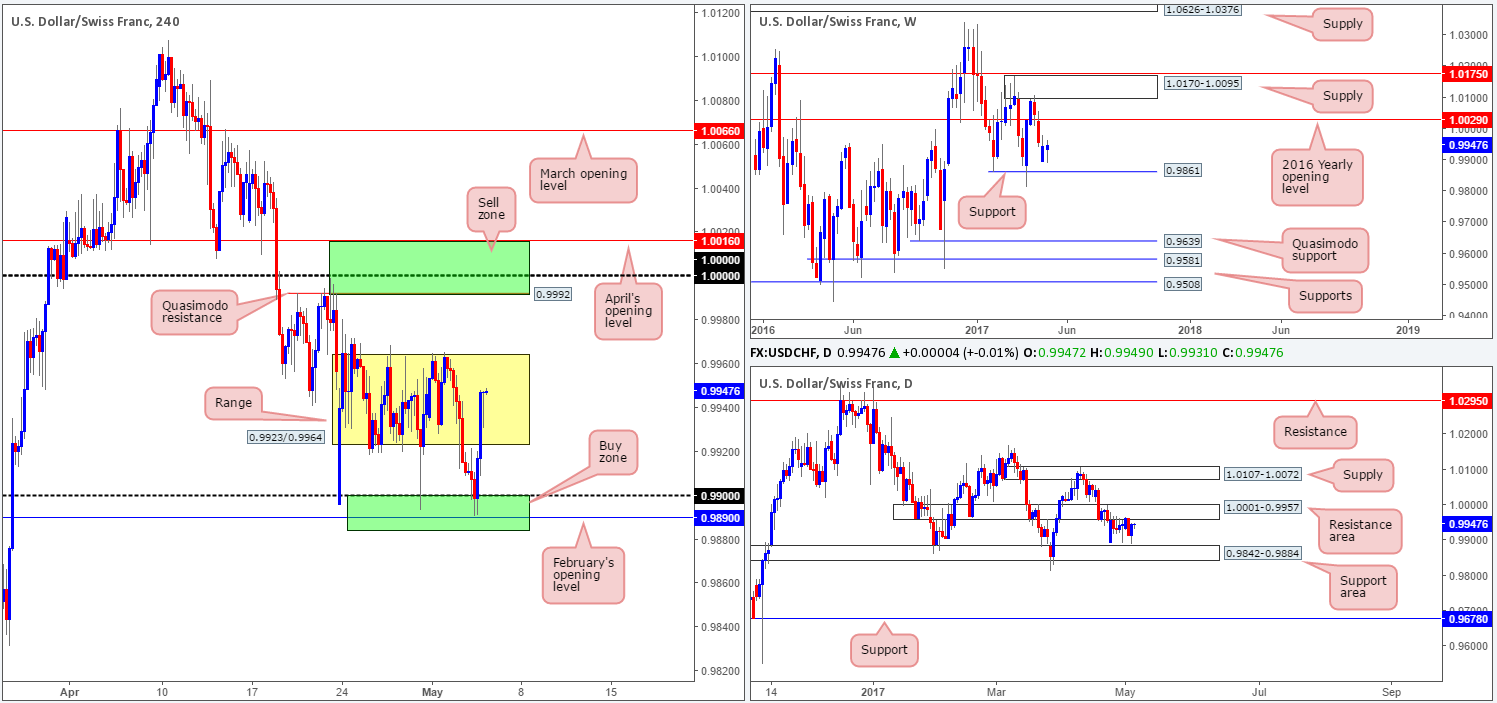Image resolution: width=1497 pixels, height=703 pixels.
Task: Select '2016 Yearly opening level' callout
Action: click(x=1318, y=176)
